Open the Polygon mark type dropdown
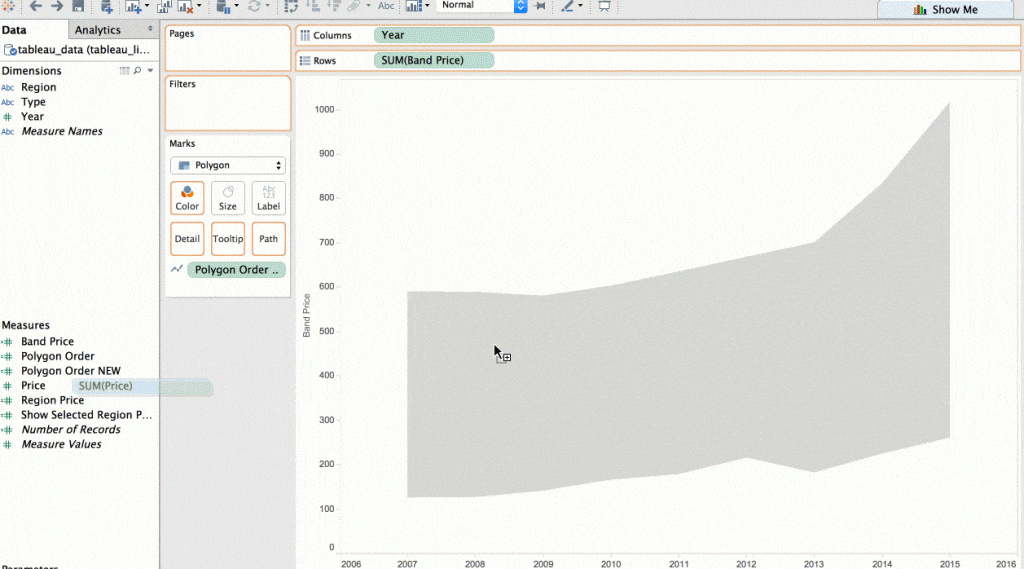Image resolution: width=1024 pixels, height=569 pixels. coord(228,165)
